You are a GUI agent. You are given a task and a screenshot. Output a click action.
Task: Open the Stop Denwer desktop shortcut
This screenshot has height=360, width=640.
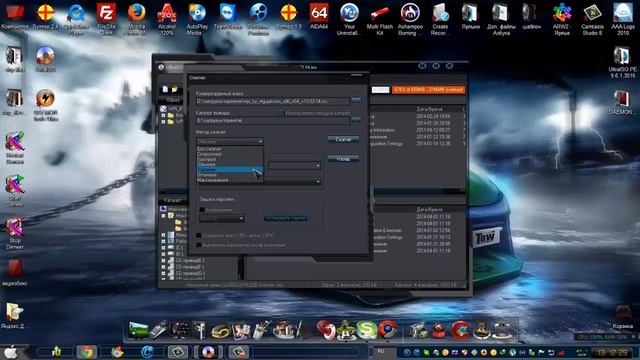15,233
